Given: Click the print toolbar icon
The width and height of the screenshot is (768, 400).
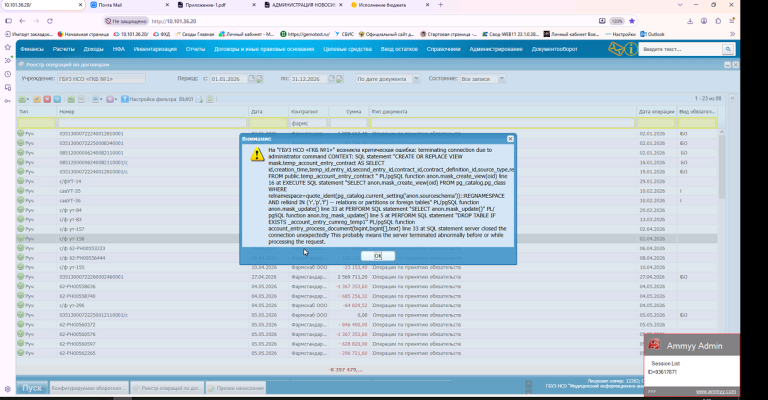Looking at the screenshot, I should [96, 99].
